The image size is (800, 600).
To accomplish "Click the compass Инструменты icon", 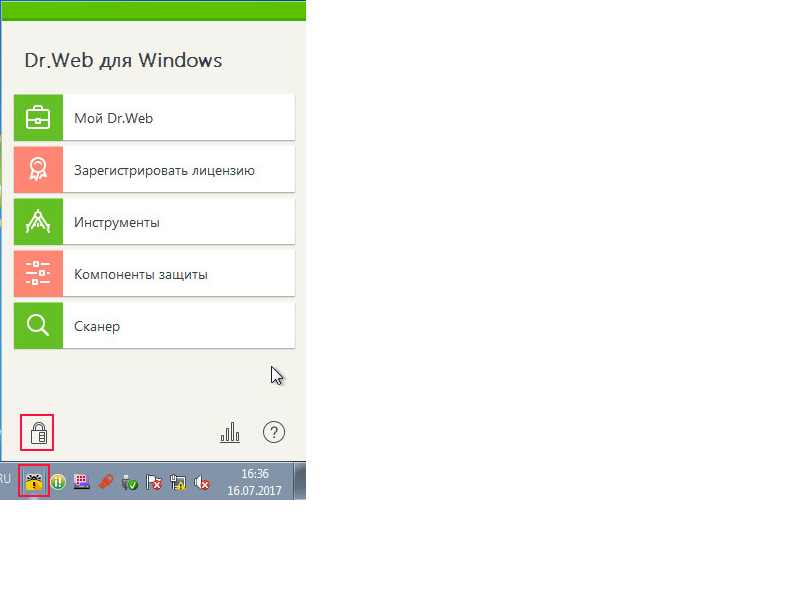I will pos(38,221).
